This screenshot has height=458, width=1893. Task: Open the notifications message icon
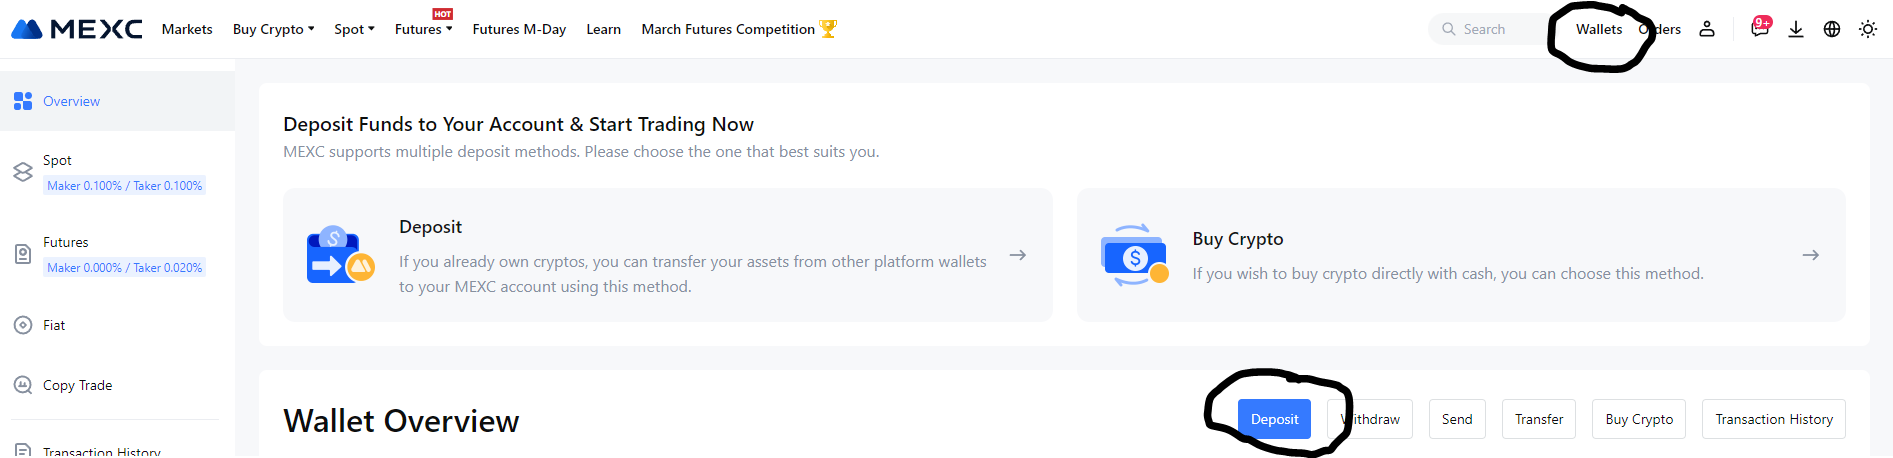[x=1759, y=29]
